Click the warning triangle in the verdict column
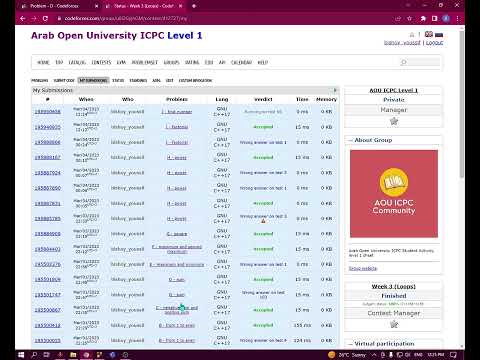Screen dimensions: 480x360 [x=263, y=221]
